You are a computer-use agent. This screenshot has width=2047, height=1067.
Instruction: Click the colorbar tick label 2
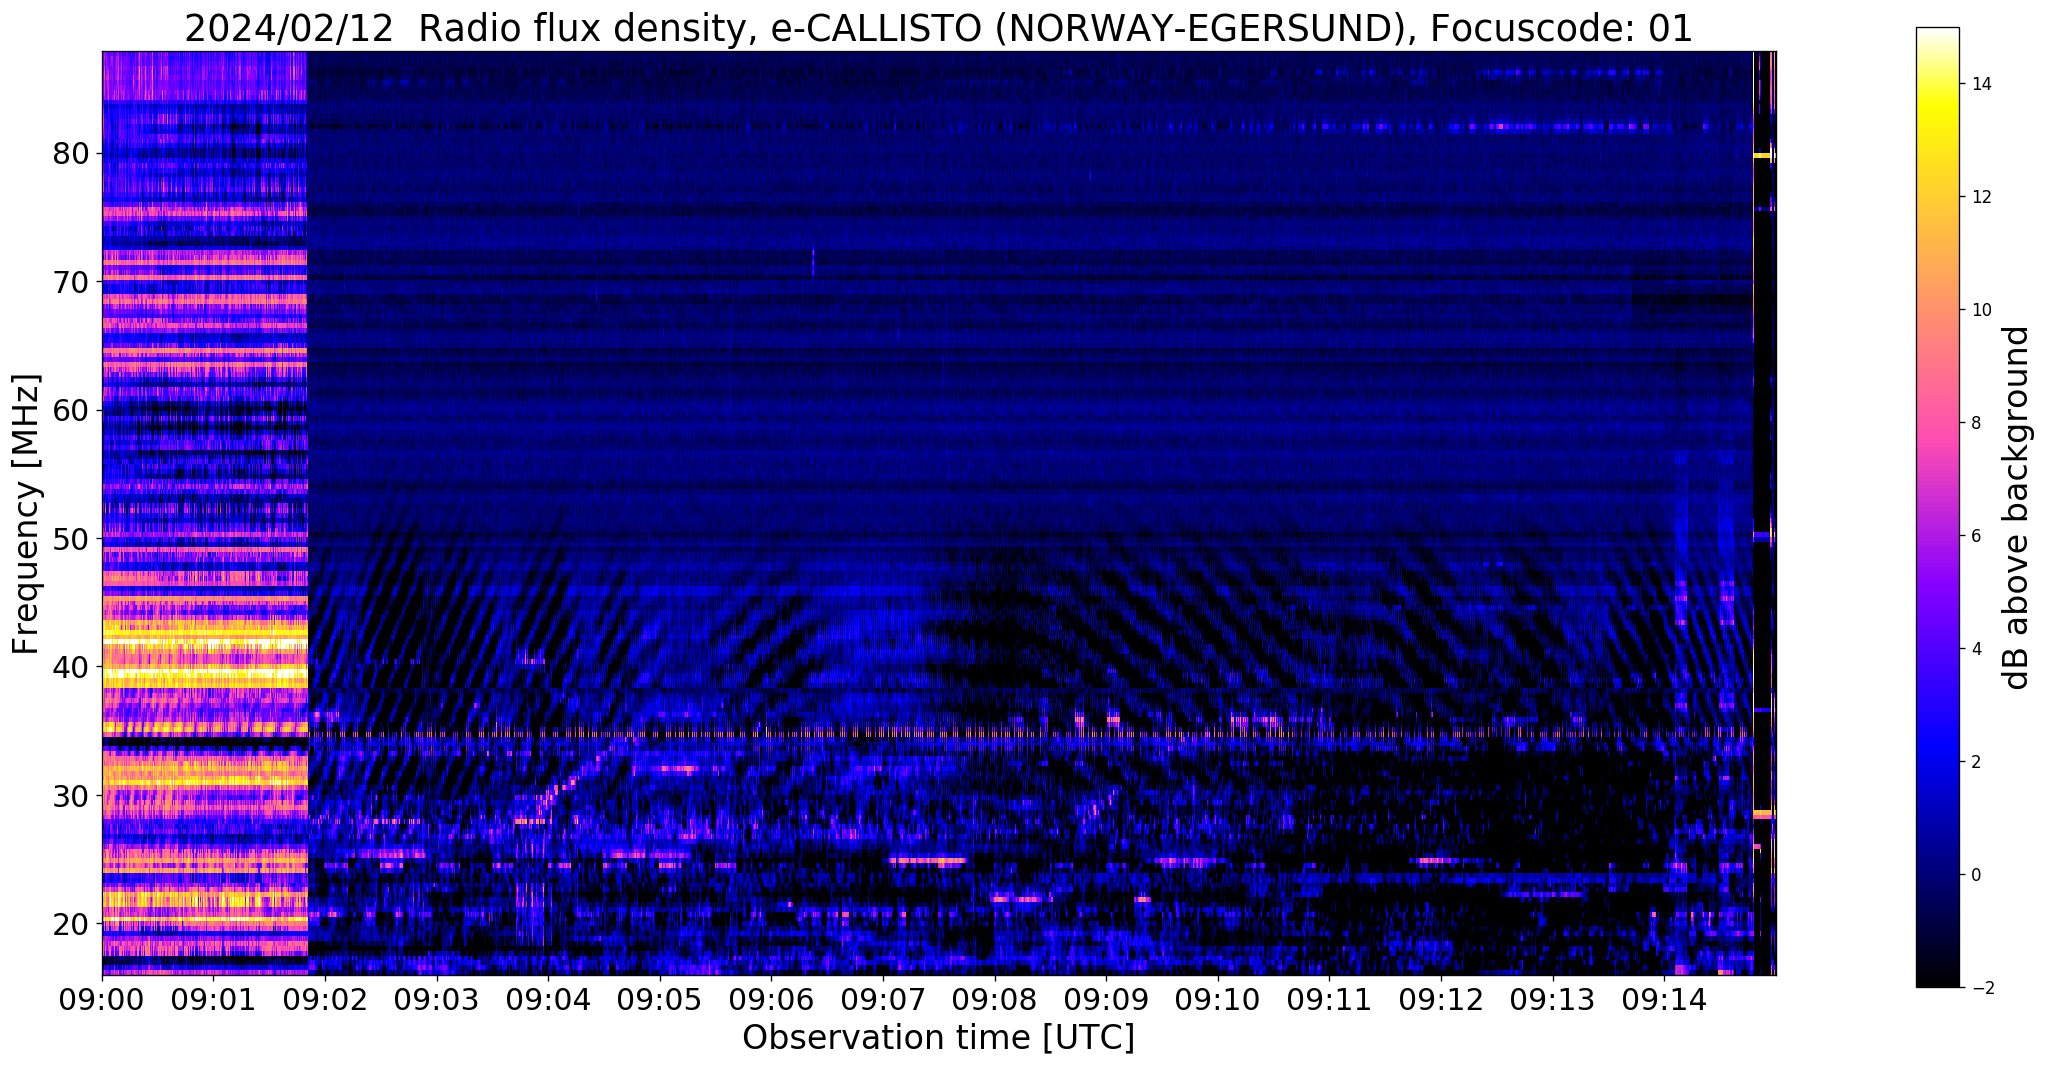click(1975, 762)
